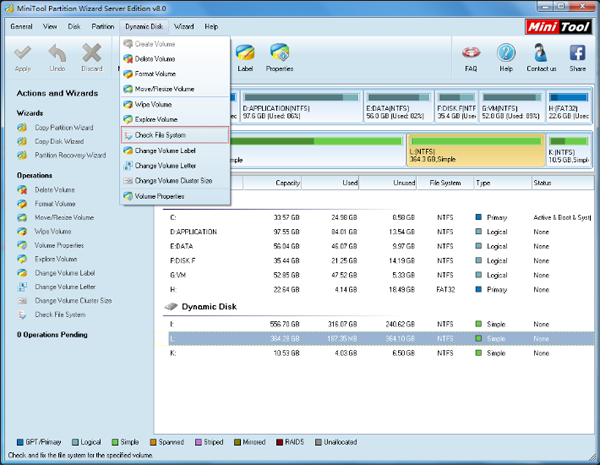Viewport: 600px width, 465px height.
Task: Click Wipe Volume icon in dropdown menu
Action: (128, 104)
